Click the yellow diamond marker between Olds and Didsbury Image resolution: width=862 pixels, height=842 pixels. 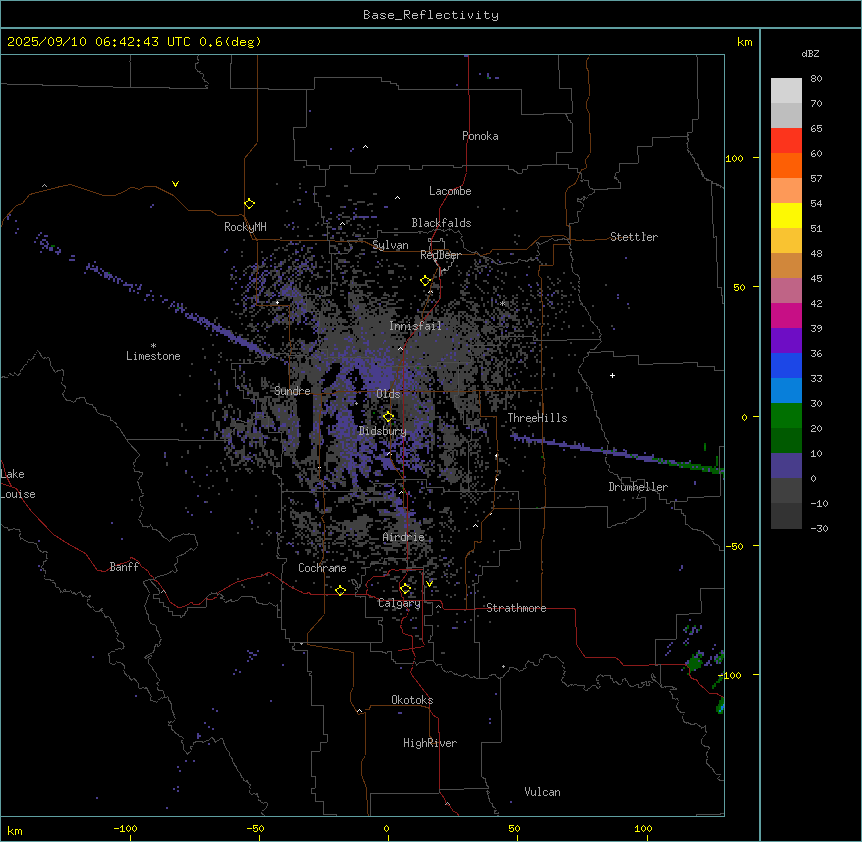click(x=388, y=416)
